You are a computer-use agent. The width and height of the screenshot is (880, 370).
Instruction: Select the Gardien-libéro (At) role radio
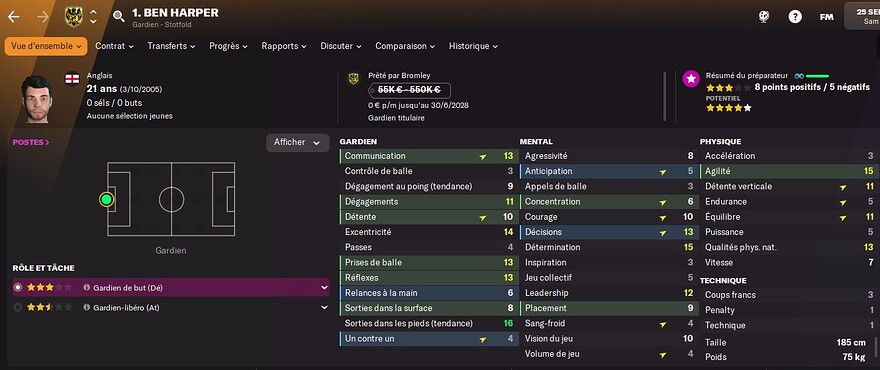[18, 307]
